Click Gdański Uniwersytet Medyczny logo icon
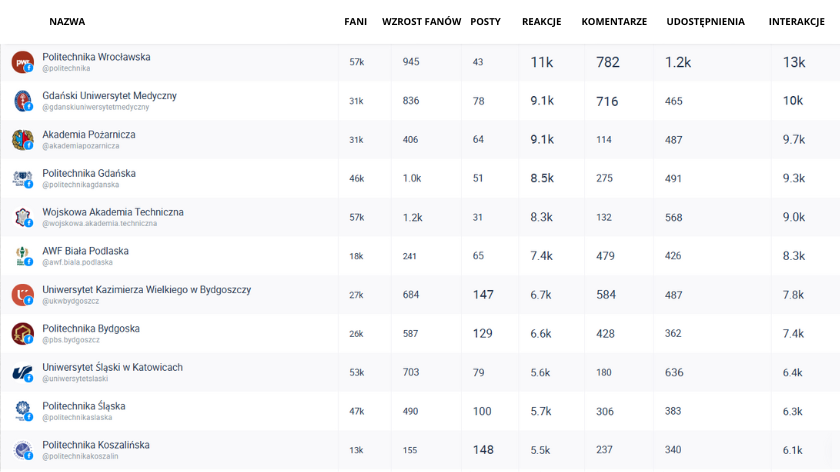 [22, 101]
